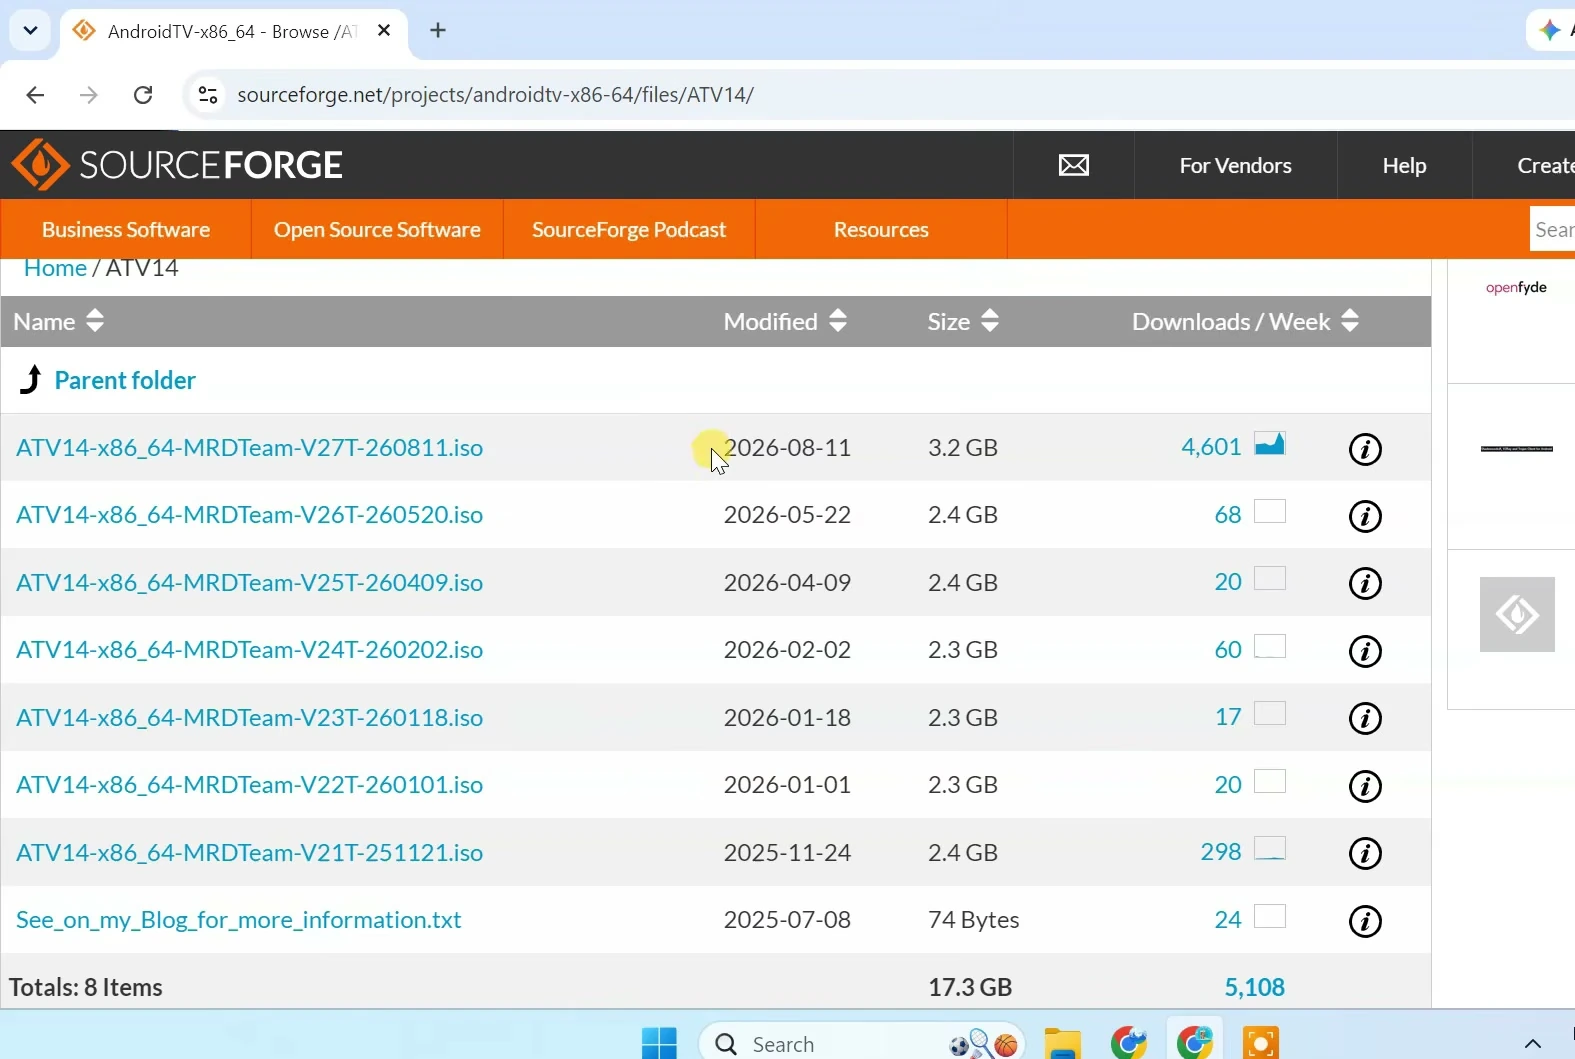Image resolution: width=1575 pixels, height=1059 pixels.
Task: Click the 5,108 total downloads count
Action: [1255, 987]
